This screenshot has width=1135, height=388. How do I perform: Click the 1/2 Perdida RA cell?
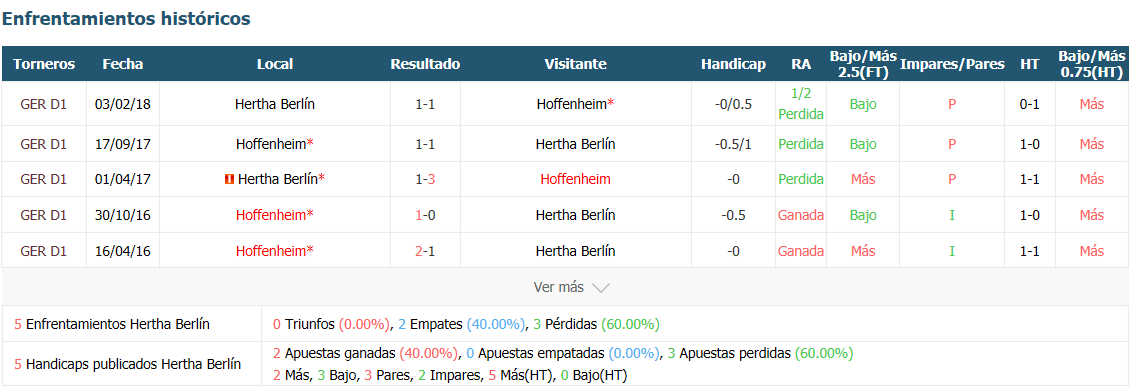coord(801,104)
